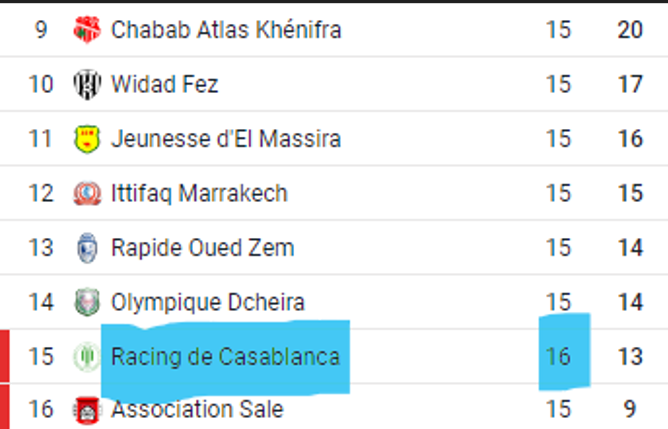Viewport: 668px width, 429px height.
Task: Click Rapide Oued Zem blue crest
Action: pos(87,248)
